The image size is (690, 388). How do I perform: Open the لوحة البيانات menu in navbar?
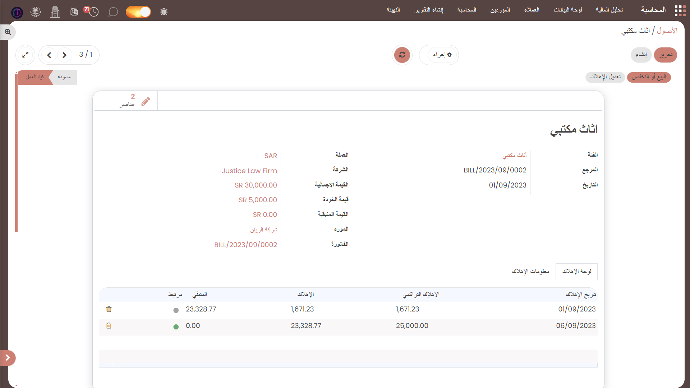pyautogui.click(x=568, y=10)
